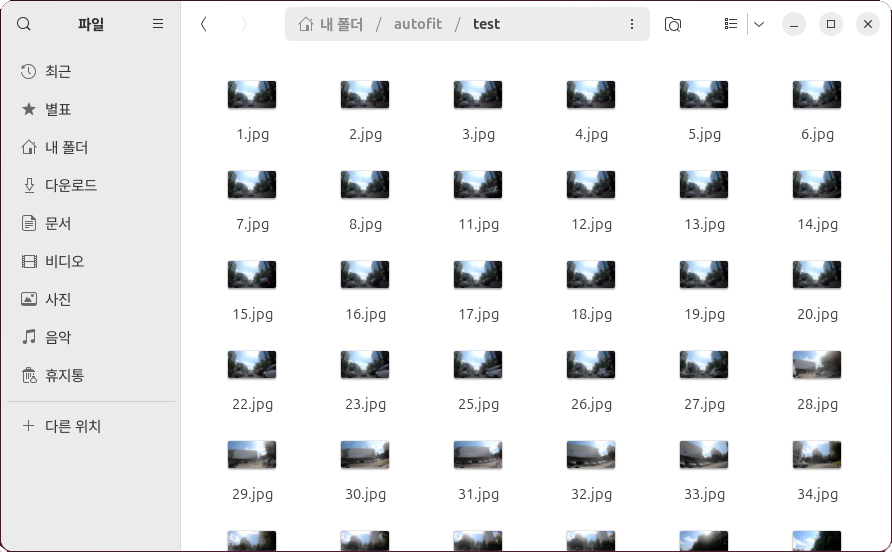Image resolution: width=892 pixels, height=552 pixels.
Task: Select the 16.jpg thumbnail
Action: tap(365, 274)
